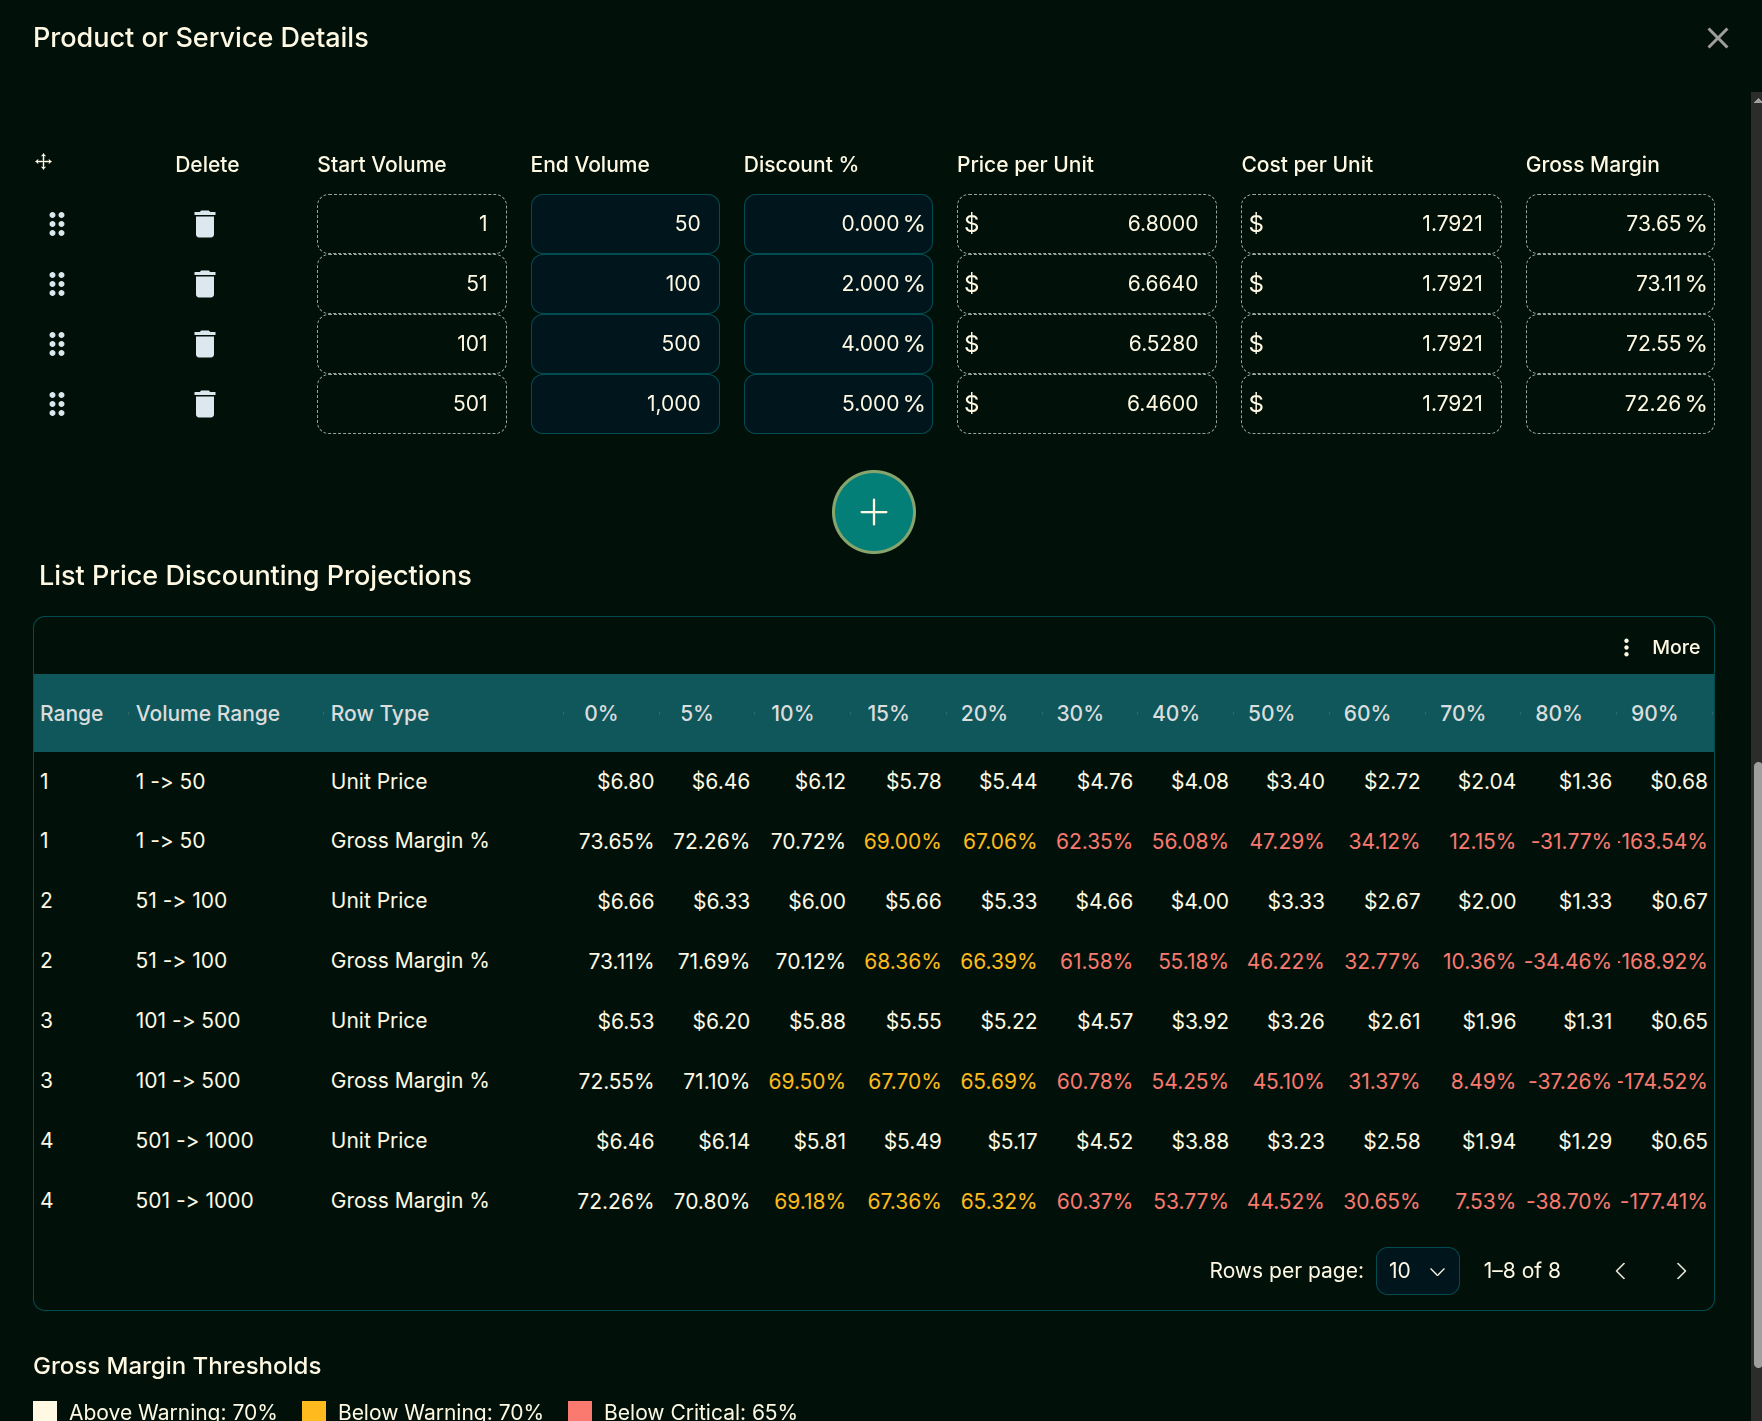Click the drag handle of the first tier row
1762x1421 pixels.
(57, 224)
